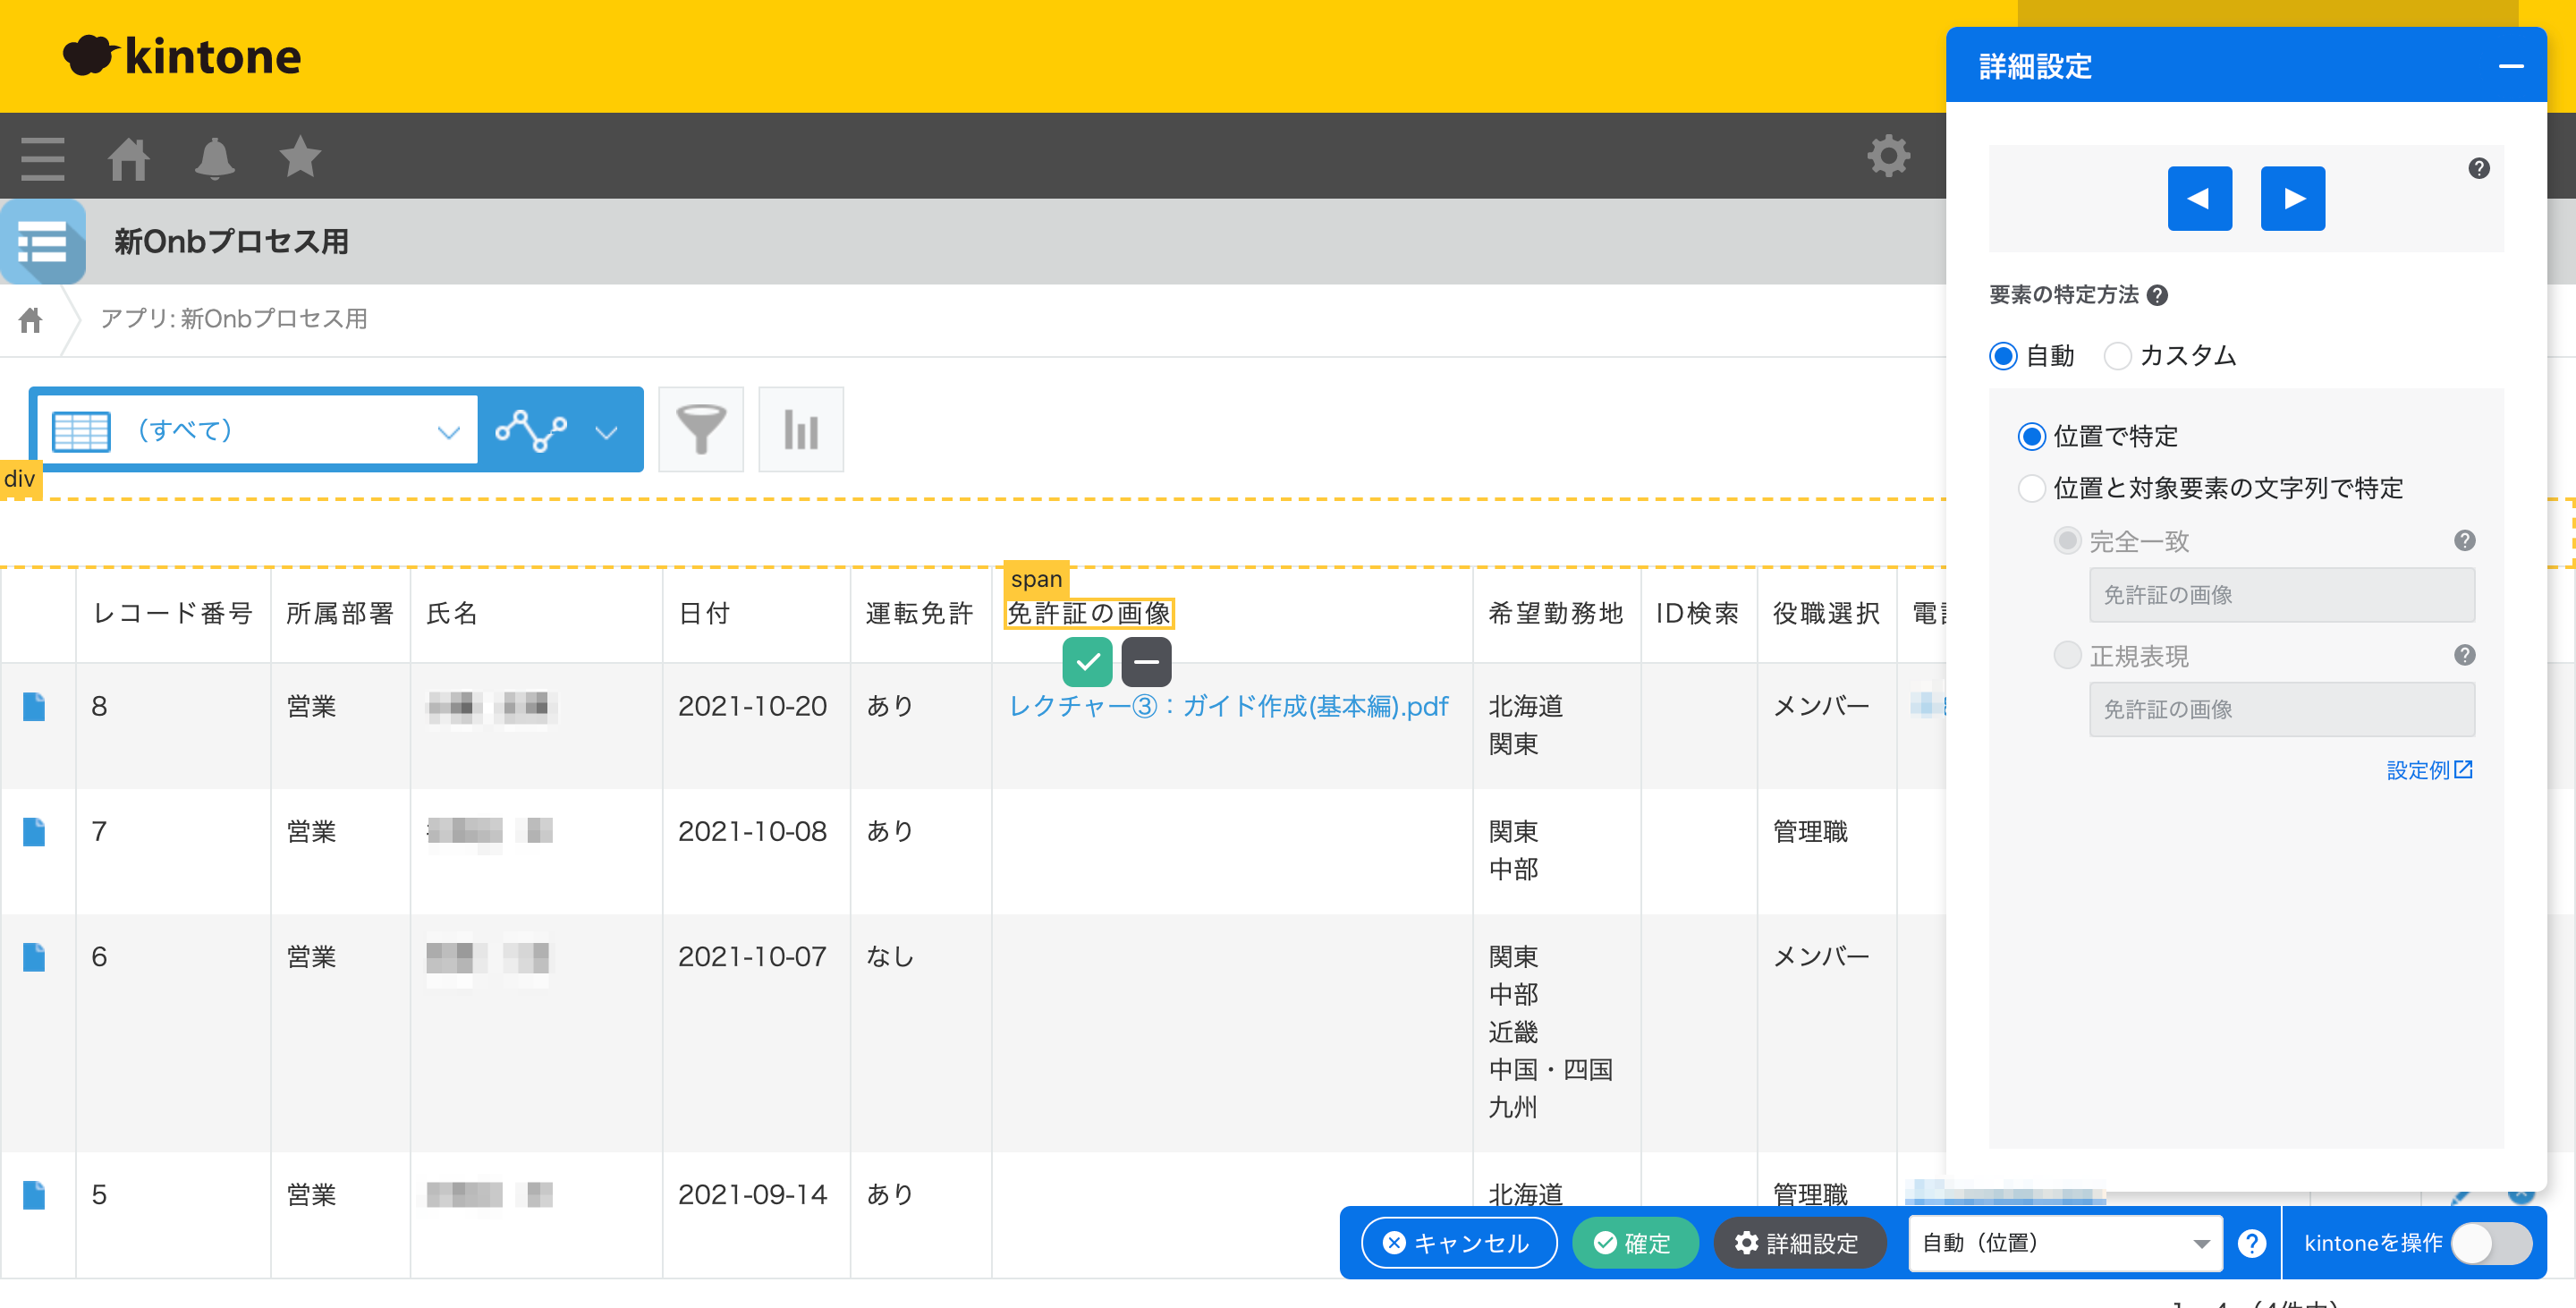Open the settings gear in the header

click(x=1888, y=156)
